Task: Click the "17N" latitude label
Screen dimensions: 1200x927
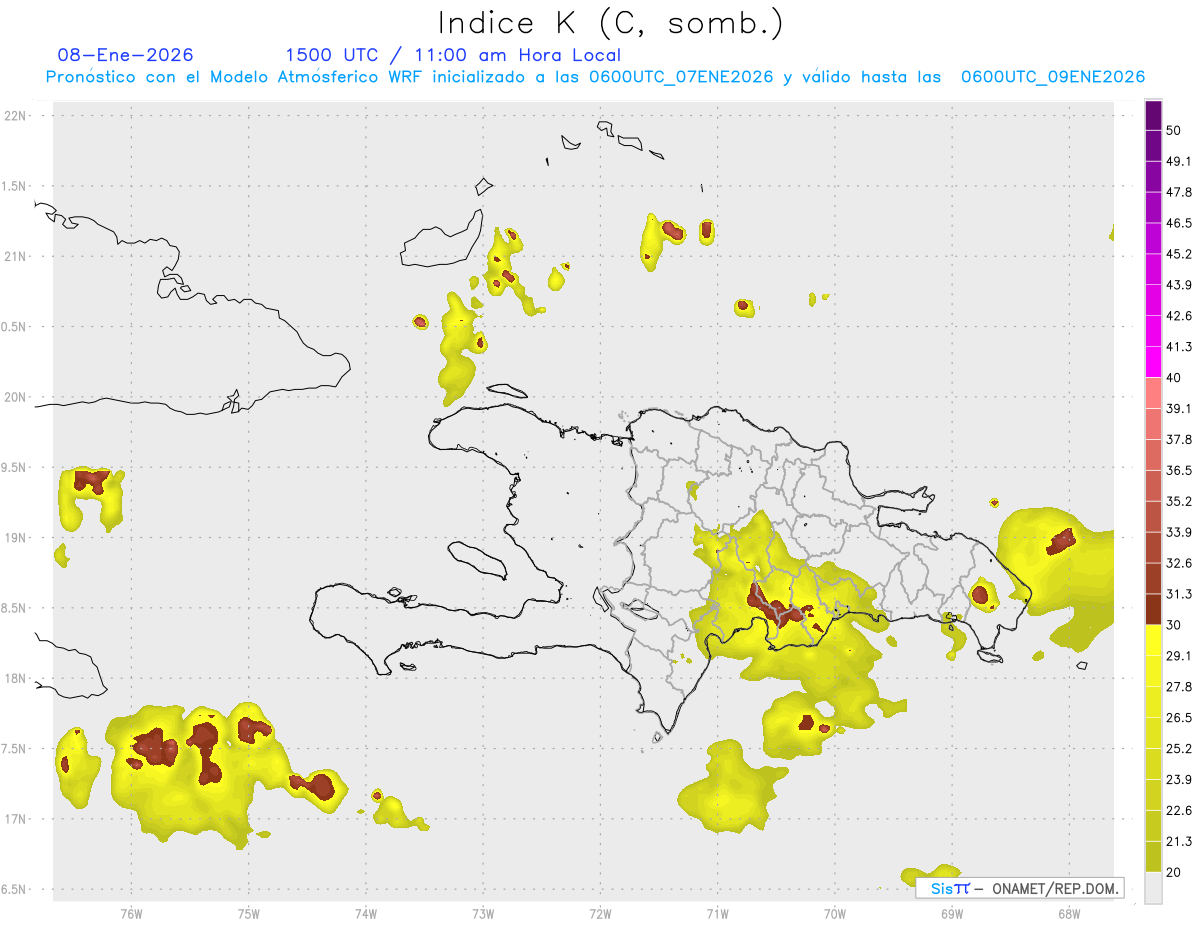Action: [17, 820]
